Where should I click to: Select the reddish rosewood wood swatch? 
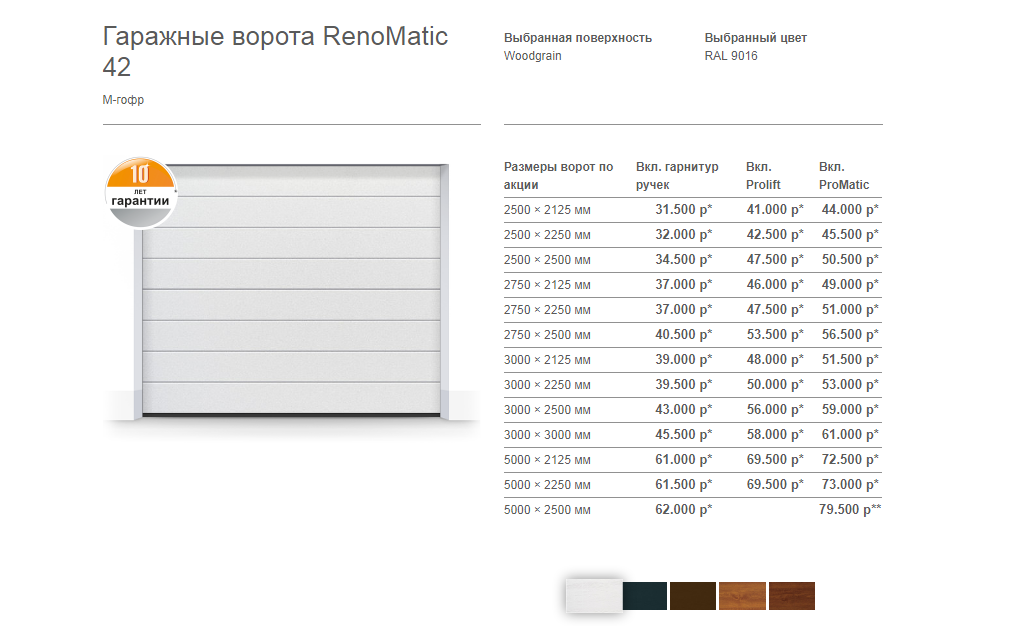click(792, 596)
